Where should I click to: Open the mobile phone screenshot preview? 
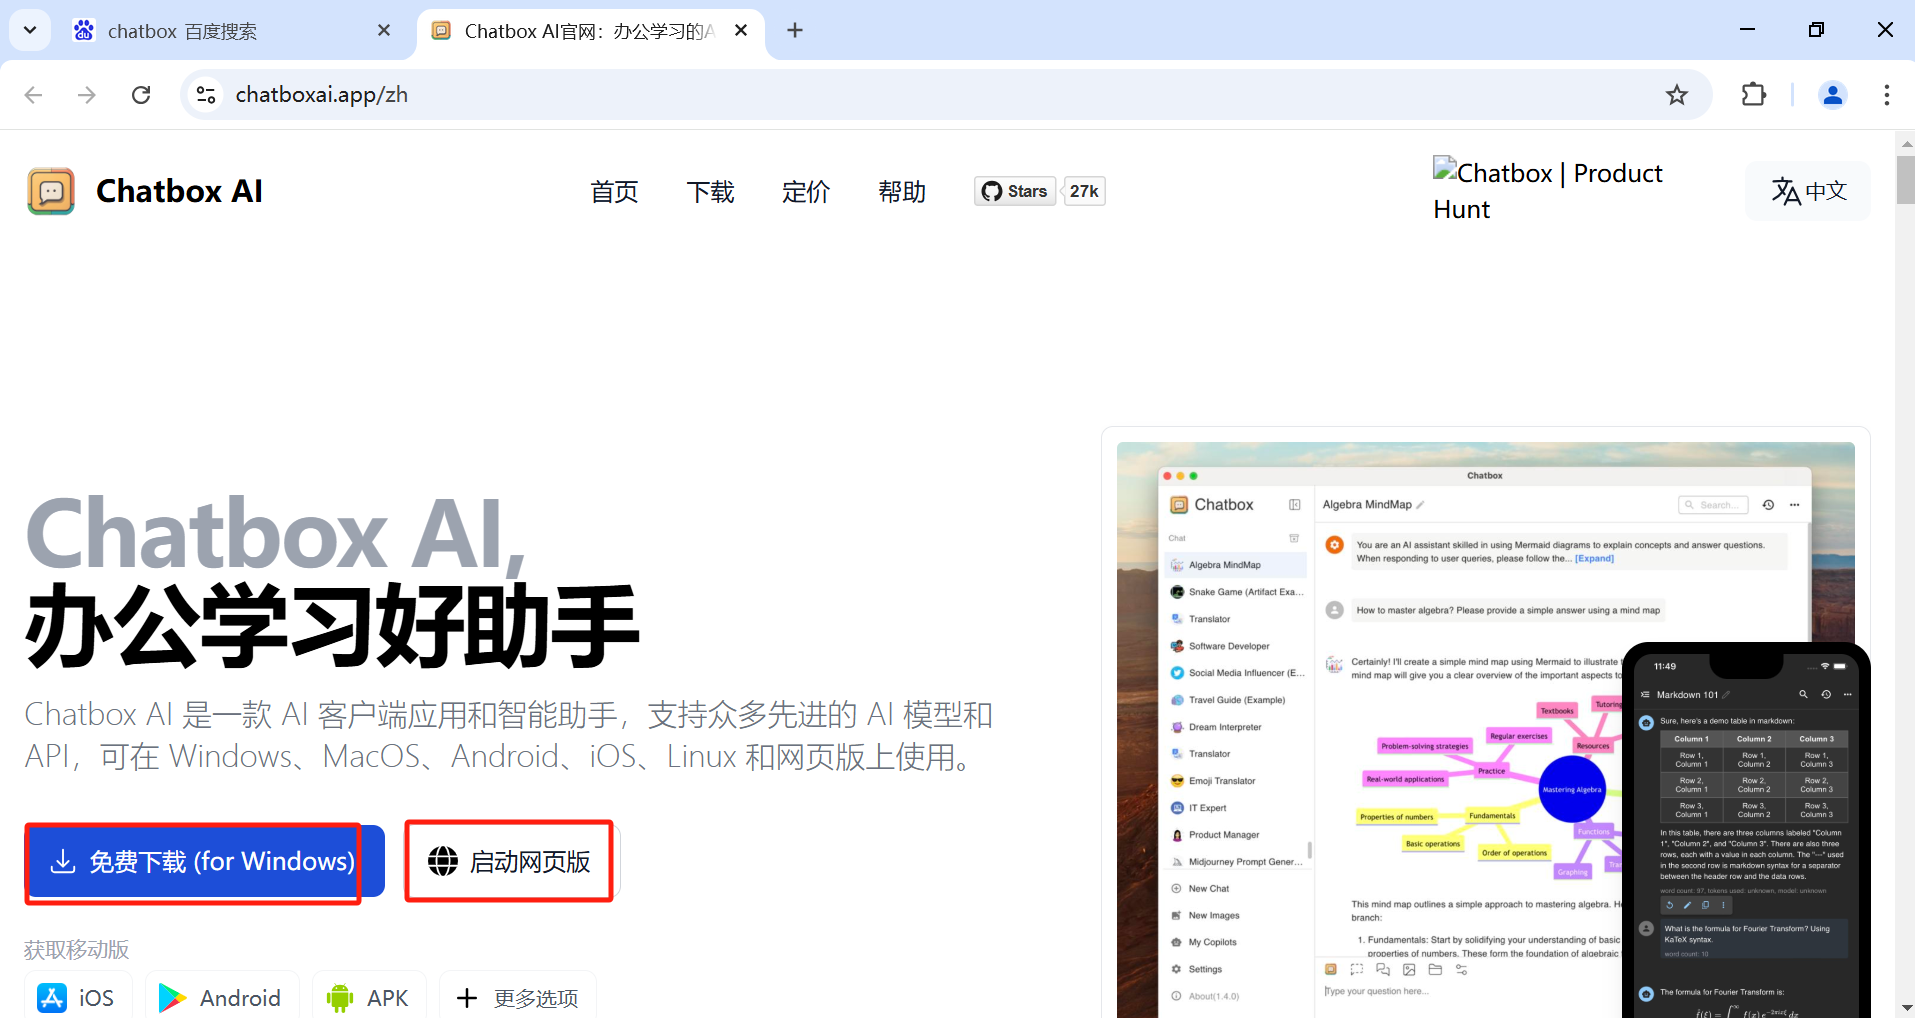(1746, 830)
